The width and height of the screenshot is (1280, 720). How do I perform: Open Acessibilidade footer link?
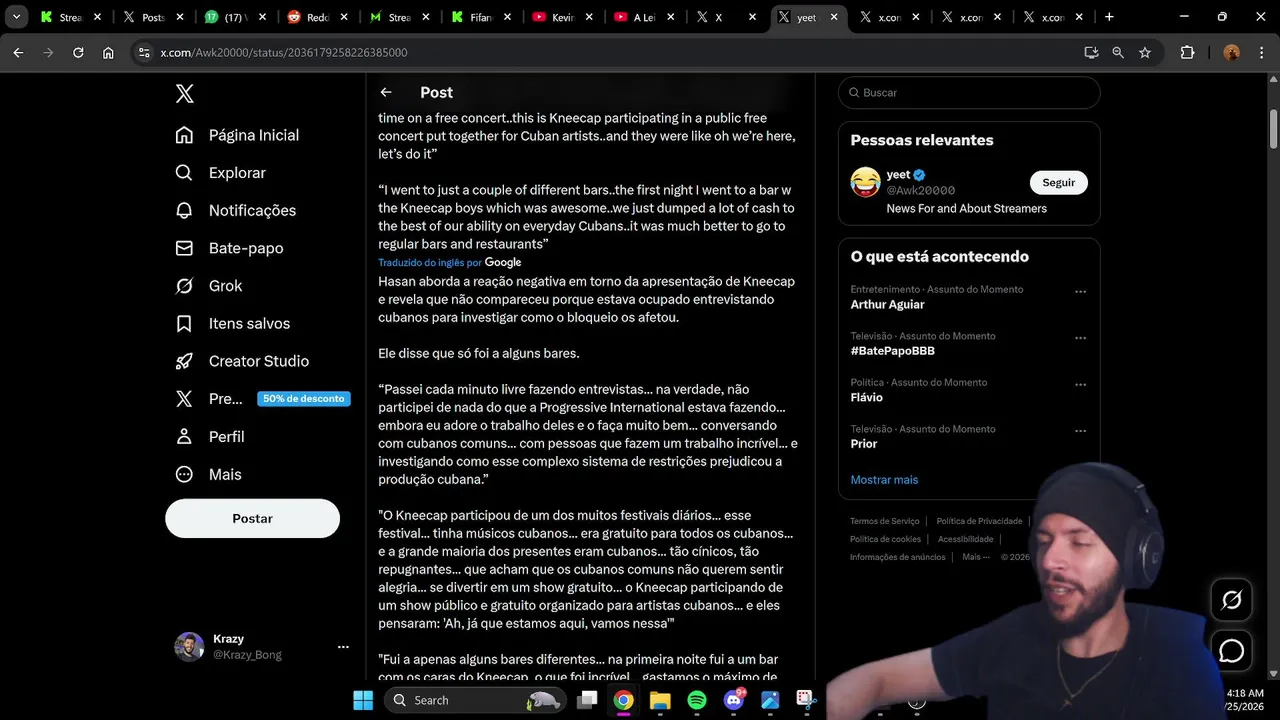click(965, 539)
